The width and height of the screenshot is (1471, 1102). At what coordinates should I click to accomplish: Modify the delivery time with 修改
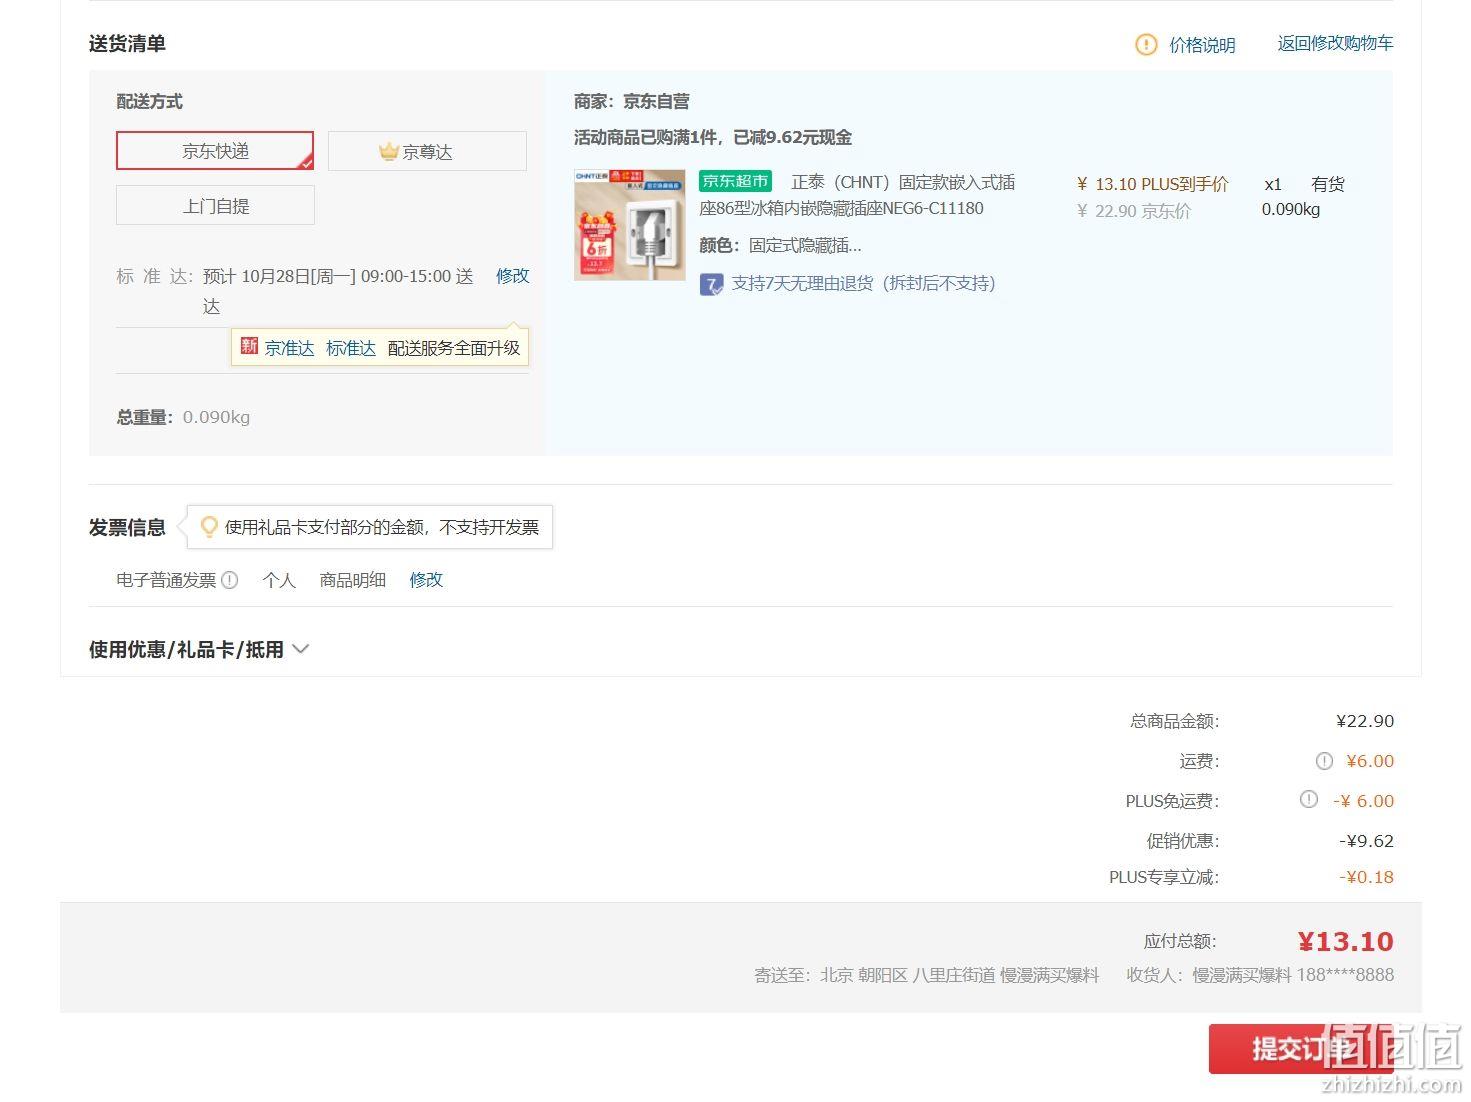(x=513, y=275)
